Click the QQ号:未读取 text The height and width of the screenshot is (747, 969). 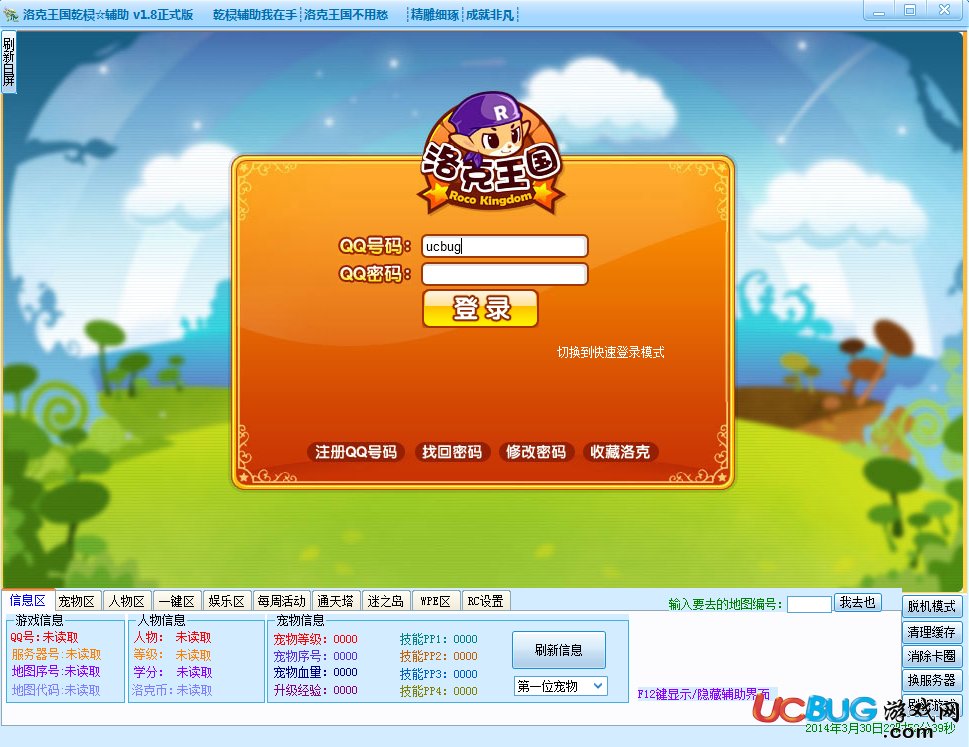pos(44,637)
